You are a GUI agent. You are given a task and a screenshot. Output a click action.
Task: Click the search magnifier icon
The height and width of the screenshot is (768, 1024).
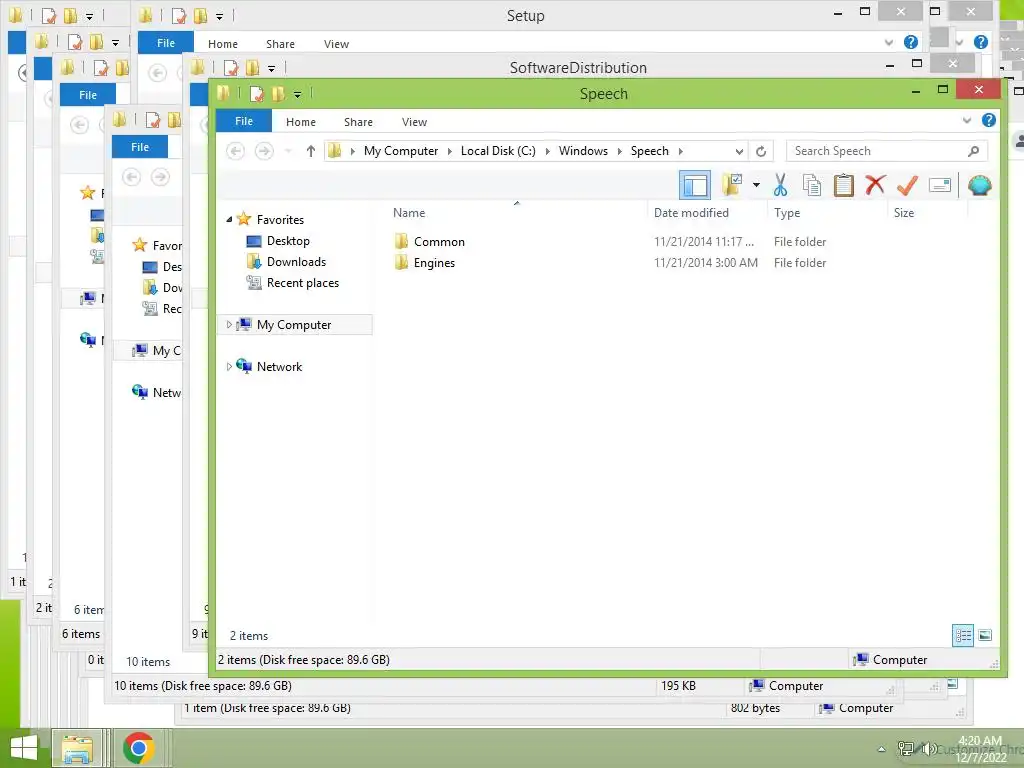(x=973, y=151)
